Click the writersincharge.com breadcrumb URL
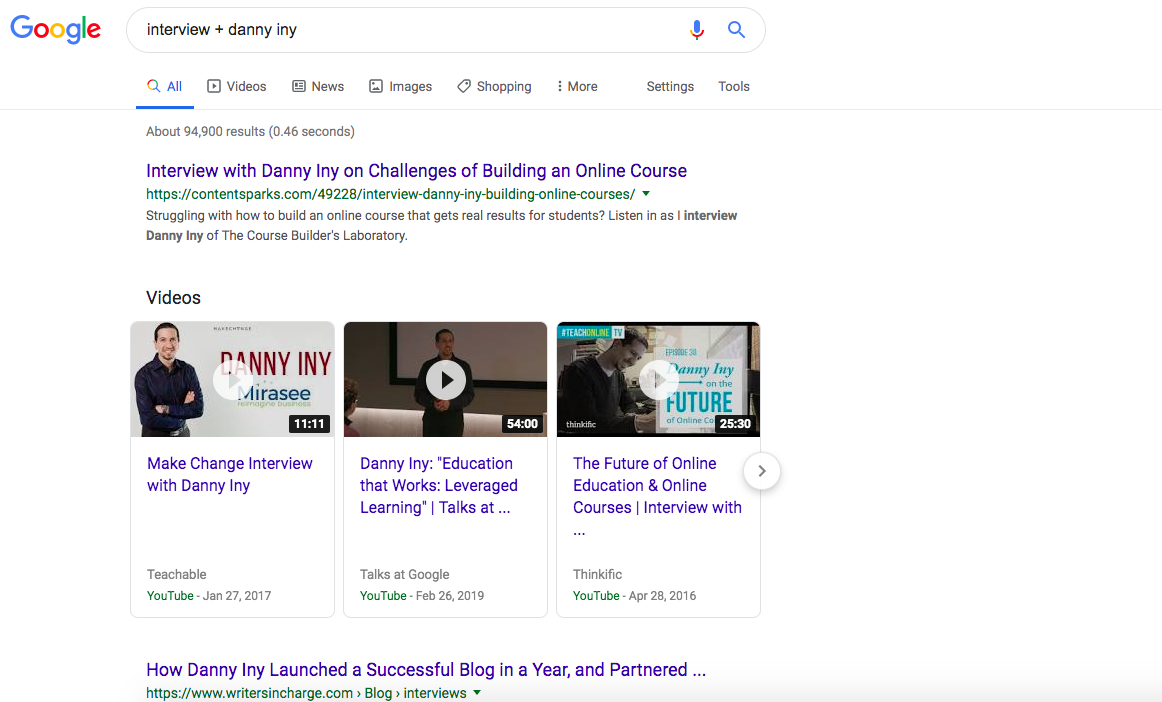This screenshot has width=1162, height=702. [306, 693]
